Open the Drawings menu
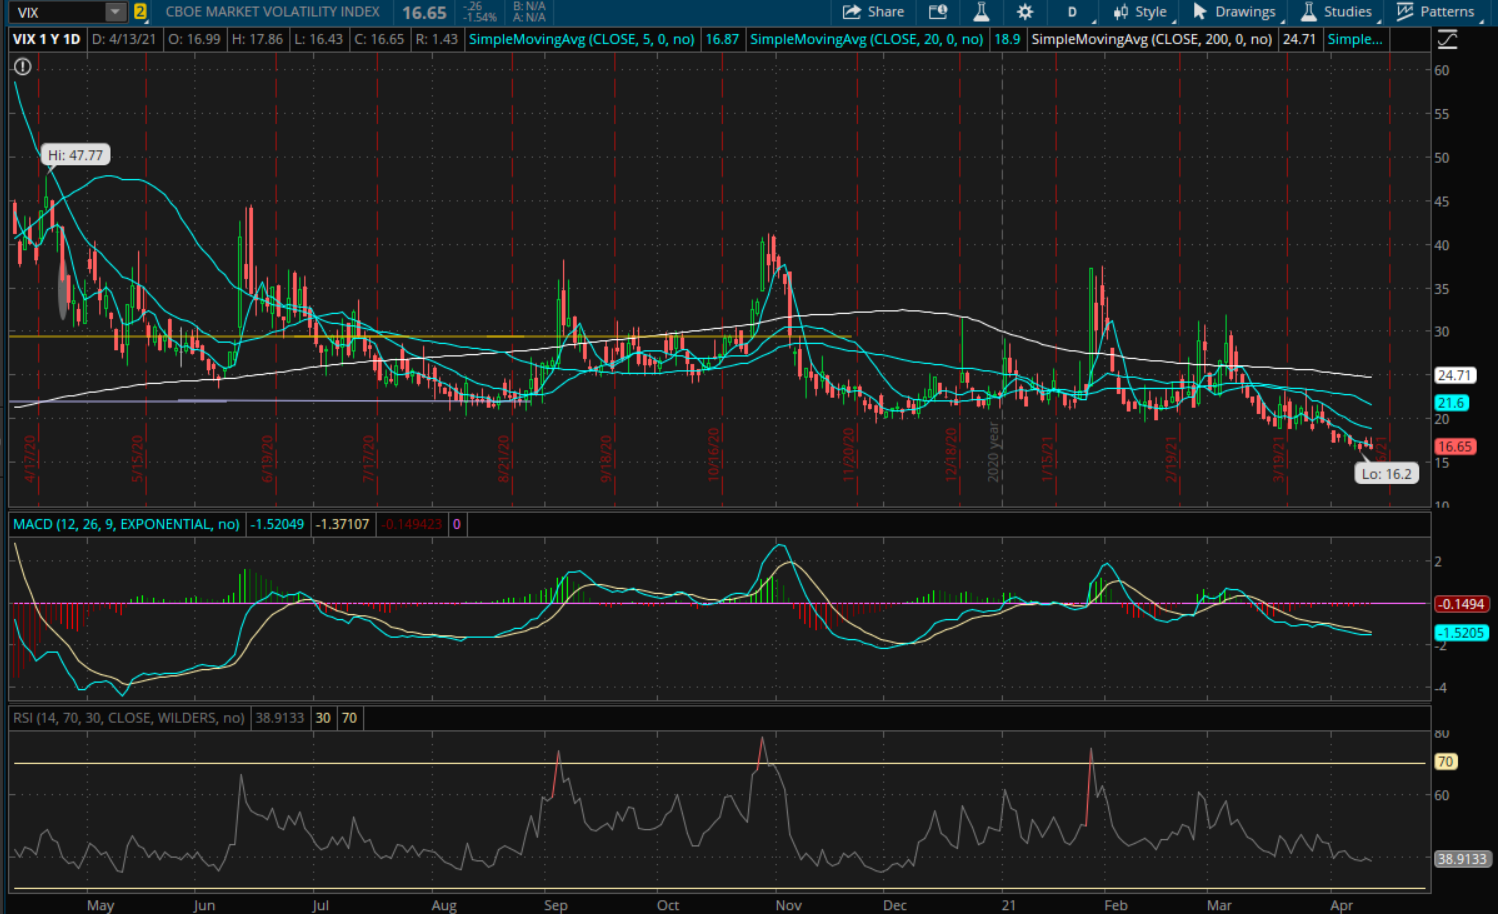Screen dimensions: 1498x914 point(1234,12)
